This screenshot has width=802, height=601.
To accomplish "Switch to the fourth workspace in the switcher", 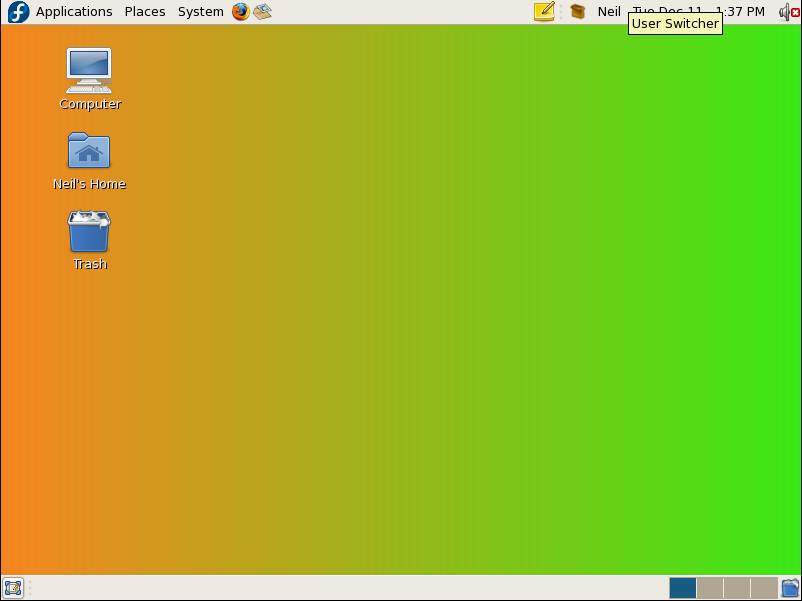I will pyautogui.click(x=762, y=588).
